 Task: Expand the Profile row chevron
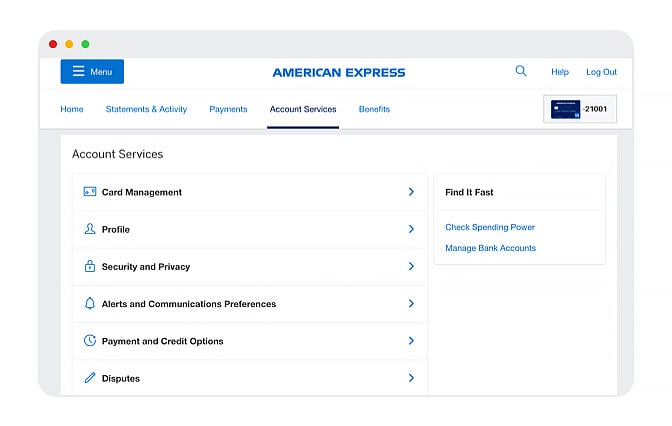point(411,229)
